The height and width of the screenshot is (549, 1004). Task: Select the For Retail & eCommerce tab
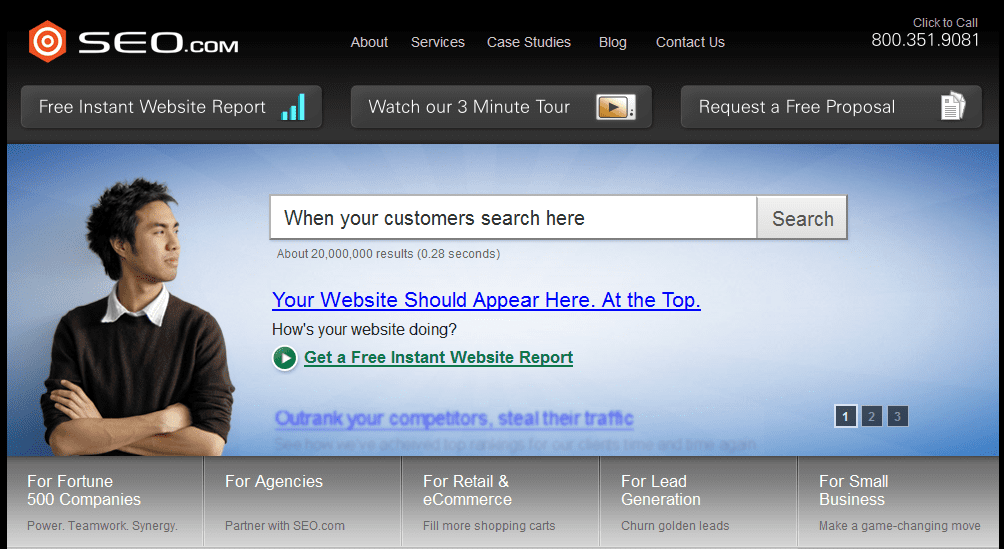[x=500, y=502]
